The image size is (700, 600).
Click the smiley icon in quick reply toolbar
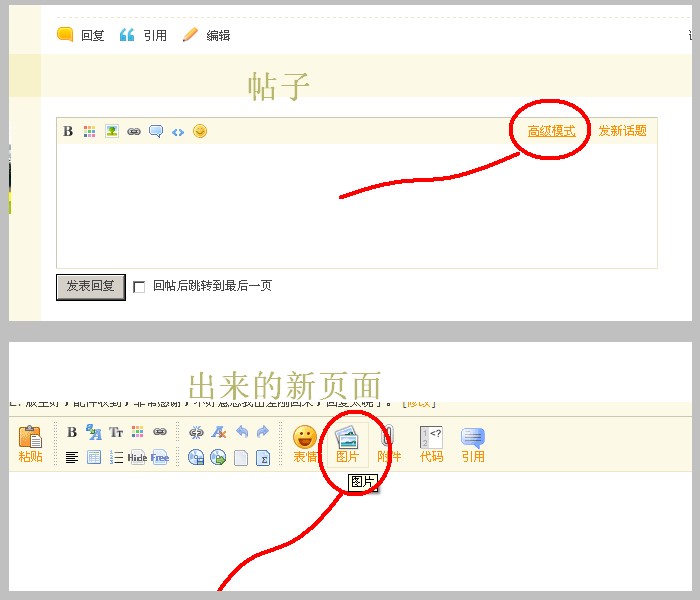(x=200, y=131)
